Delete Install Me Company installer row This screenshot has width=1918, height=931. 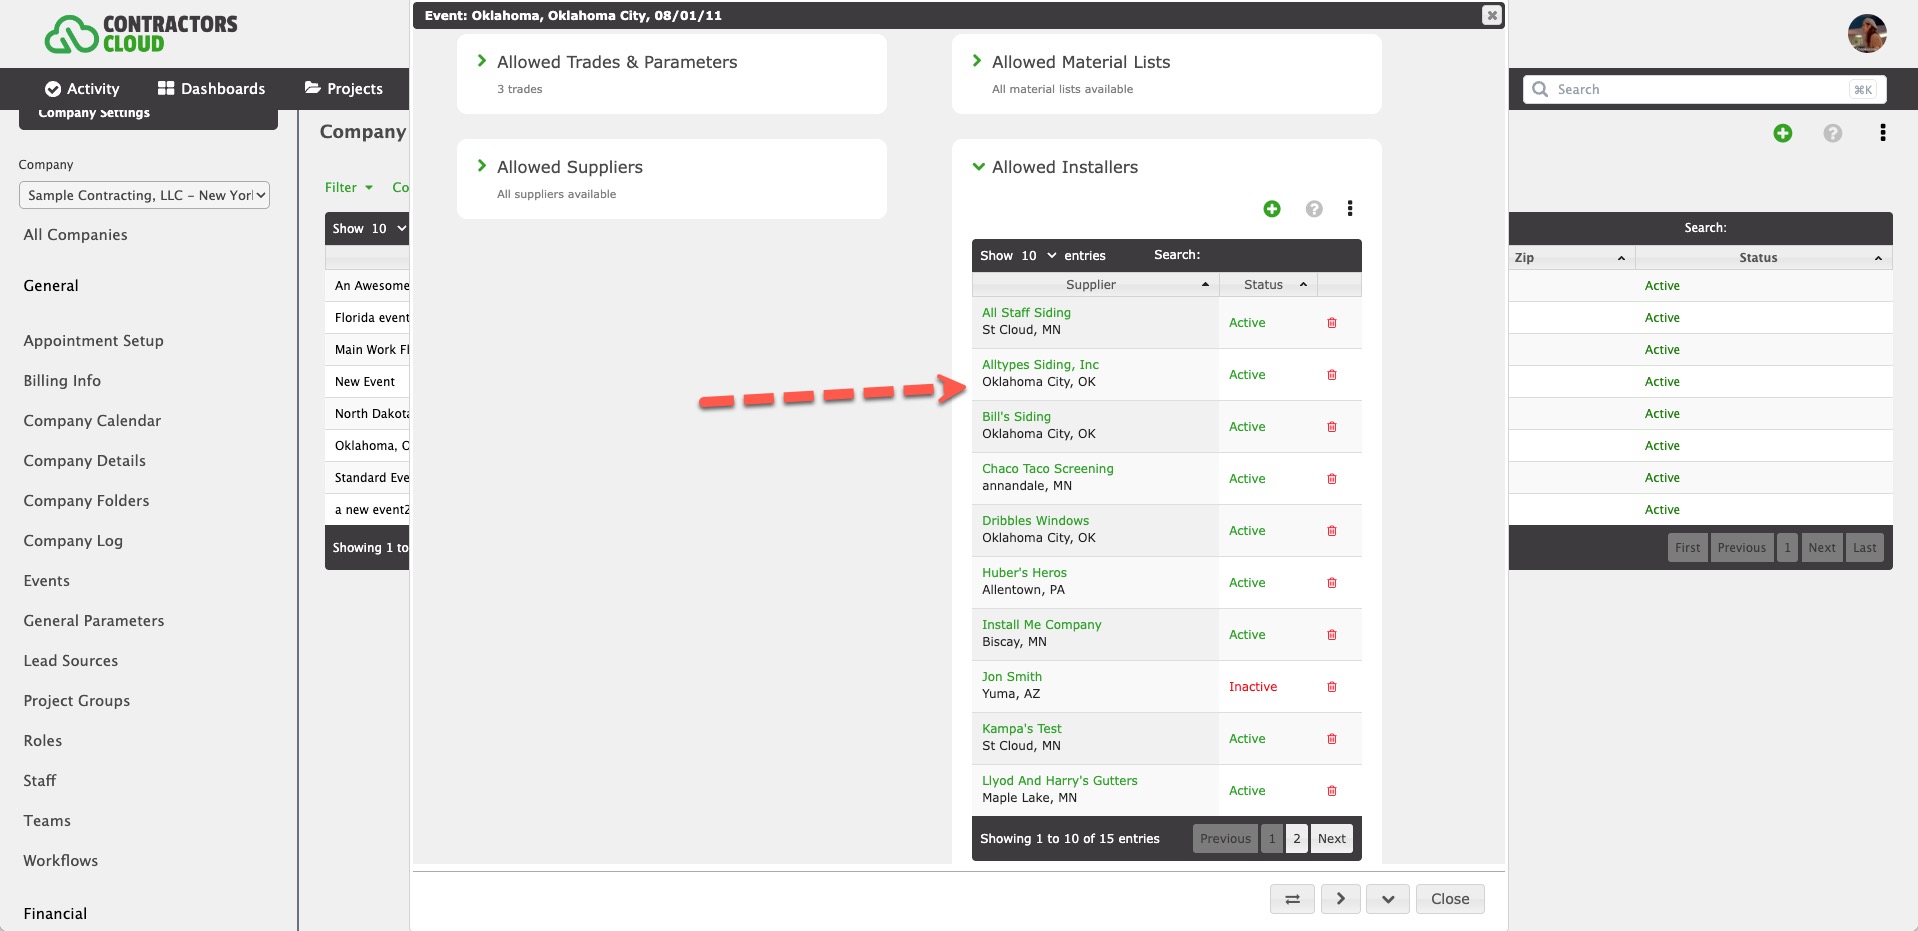click(1332, 635)
